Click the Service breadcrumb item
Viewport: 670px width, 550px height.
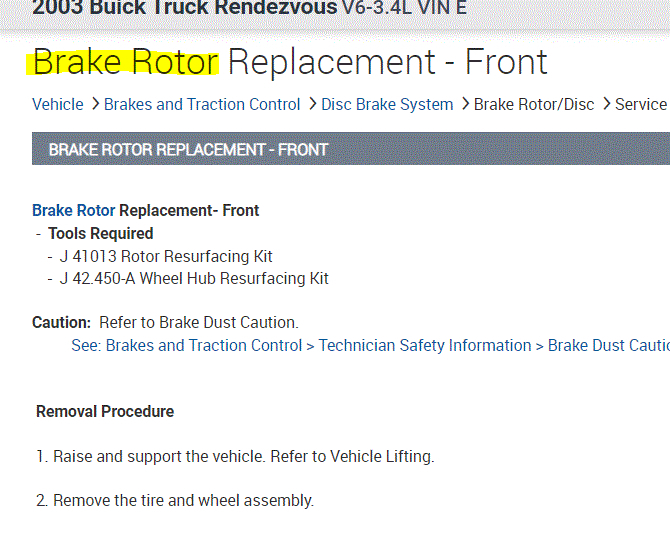(641, 104)
